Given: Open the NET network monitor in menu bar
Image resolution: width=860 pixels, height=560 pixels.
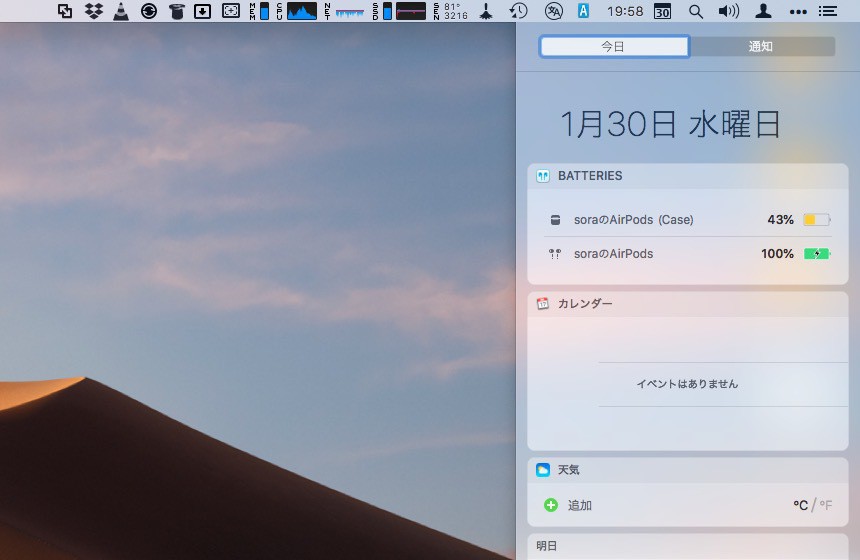Looking at the screenshot, I should [344, 11].
